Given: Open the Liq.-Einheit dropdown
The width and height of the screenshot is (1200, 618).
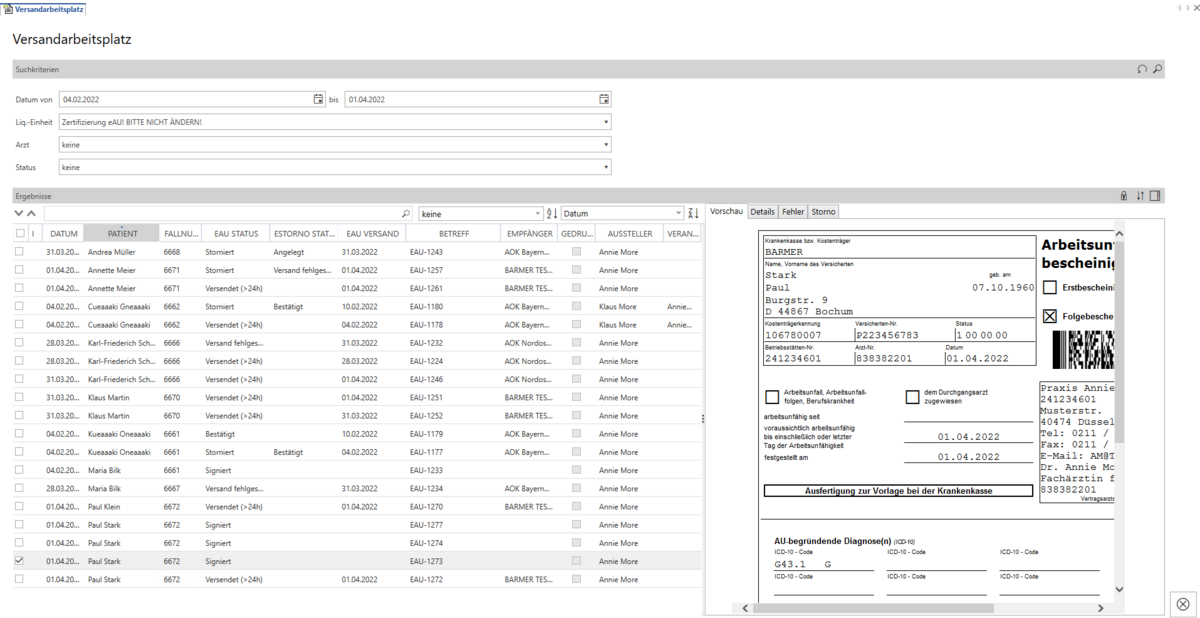Looking at the screenshot, I should [x=606, y=122].
